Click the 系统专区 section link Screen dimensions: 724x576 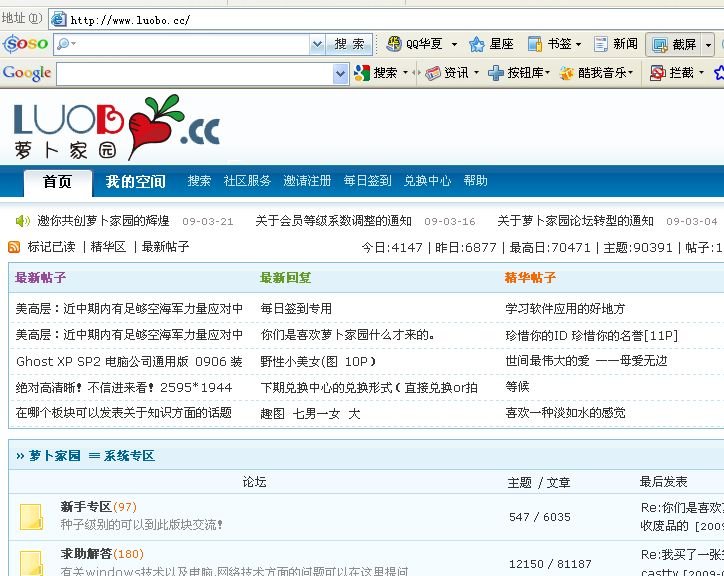coord(129,456)
